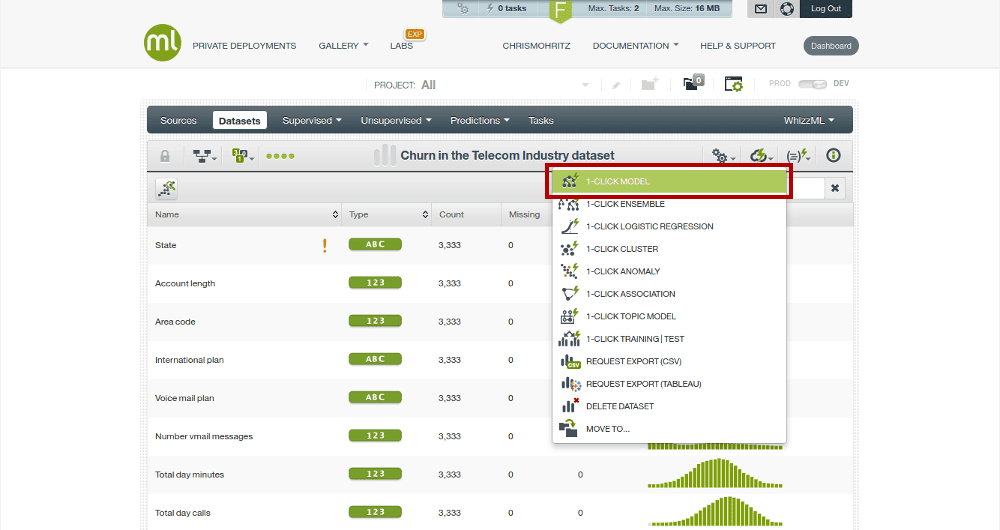Click the 0 tasks indicator
1000x530 pixels.
[507, 8]
